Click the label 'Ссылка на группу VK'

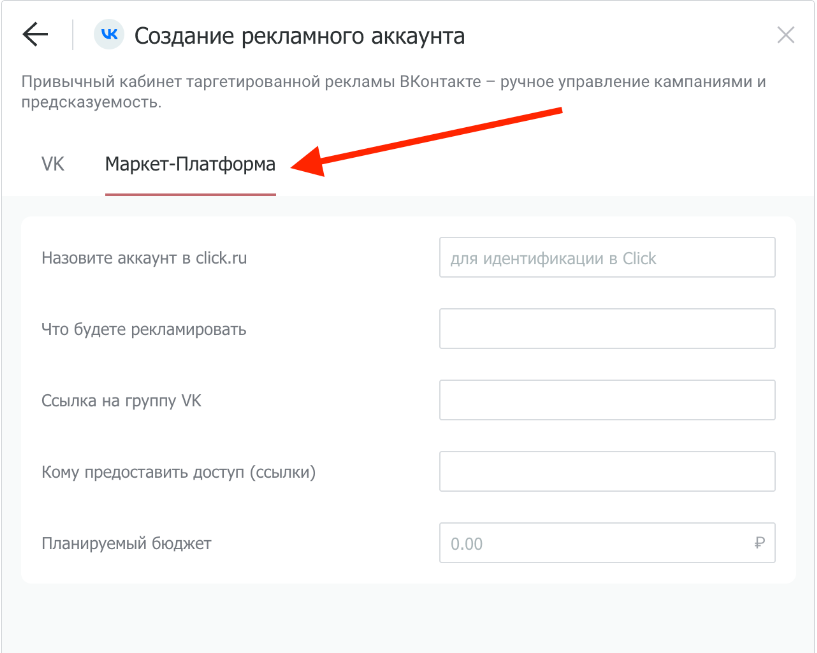[121, 401]
